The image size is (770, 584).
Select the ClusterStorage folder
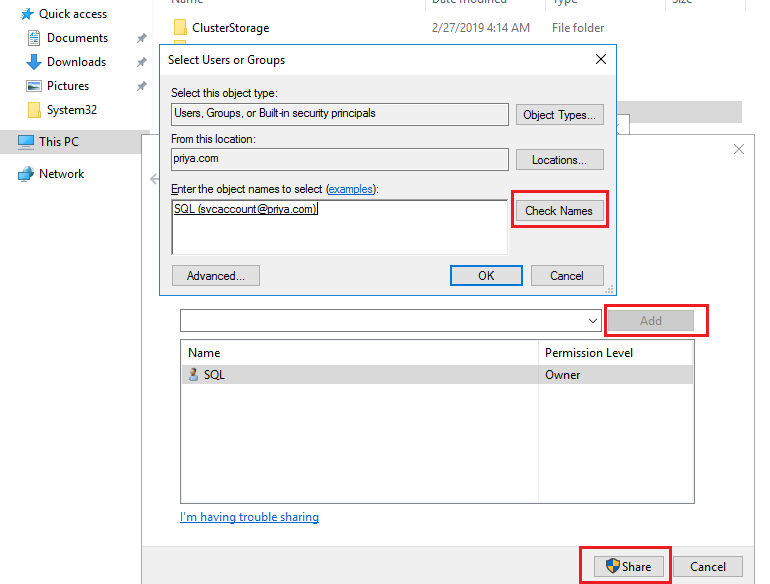(231, 28)
